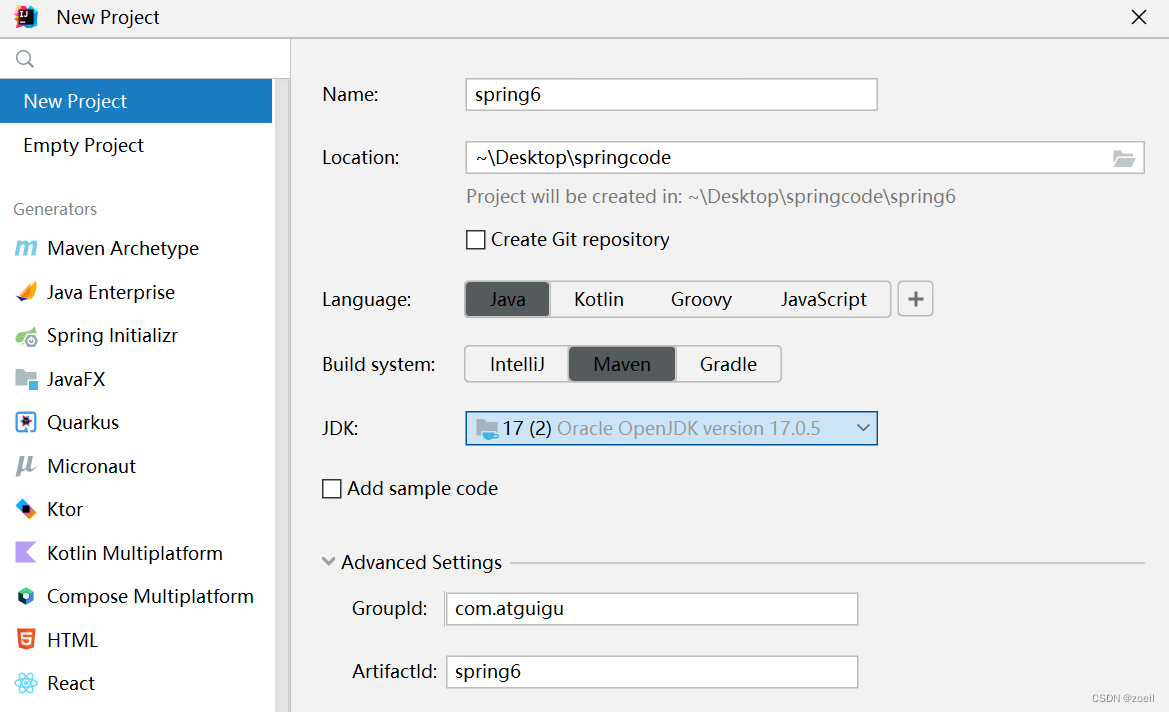Viewport: 1169px width, 712px height.
Task: Select Java as the language
Action: point(508,299)
